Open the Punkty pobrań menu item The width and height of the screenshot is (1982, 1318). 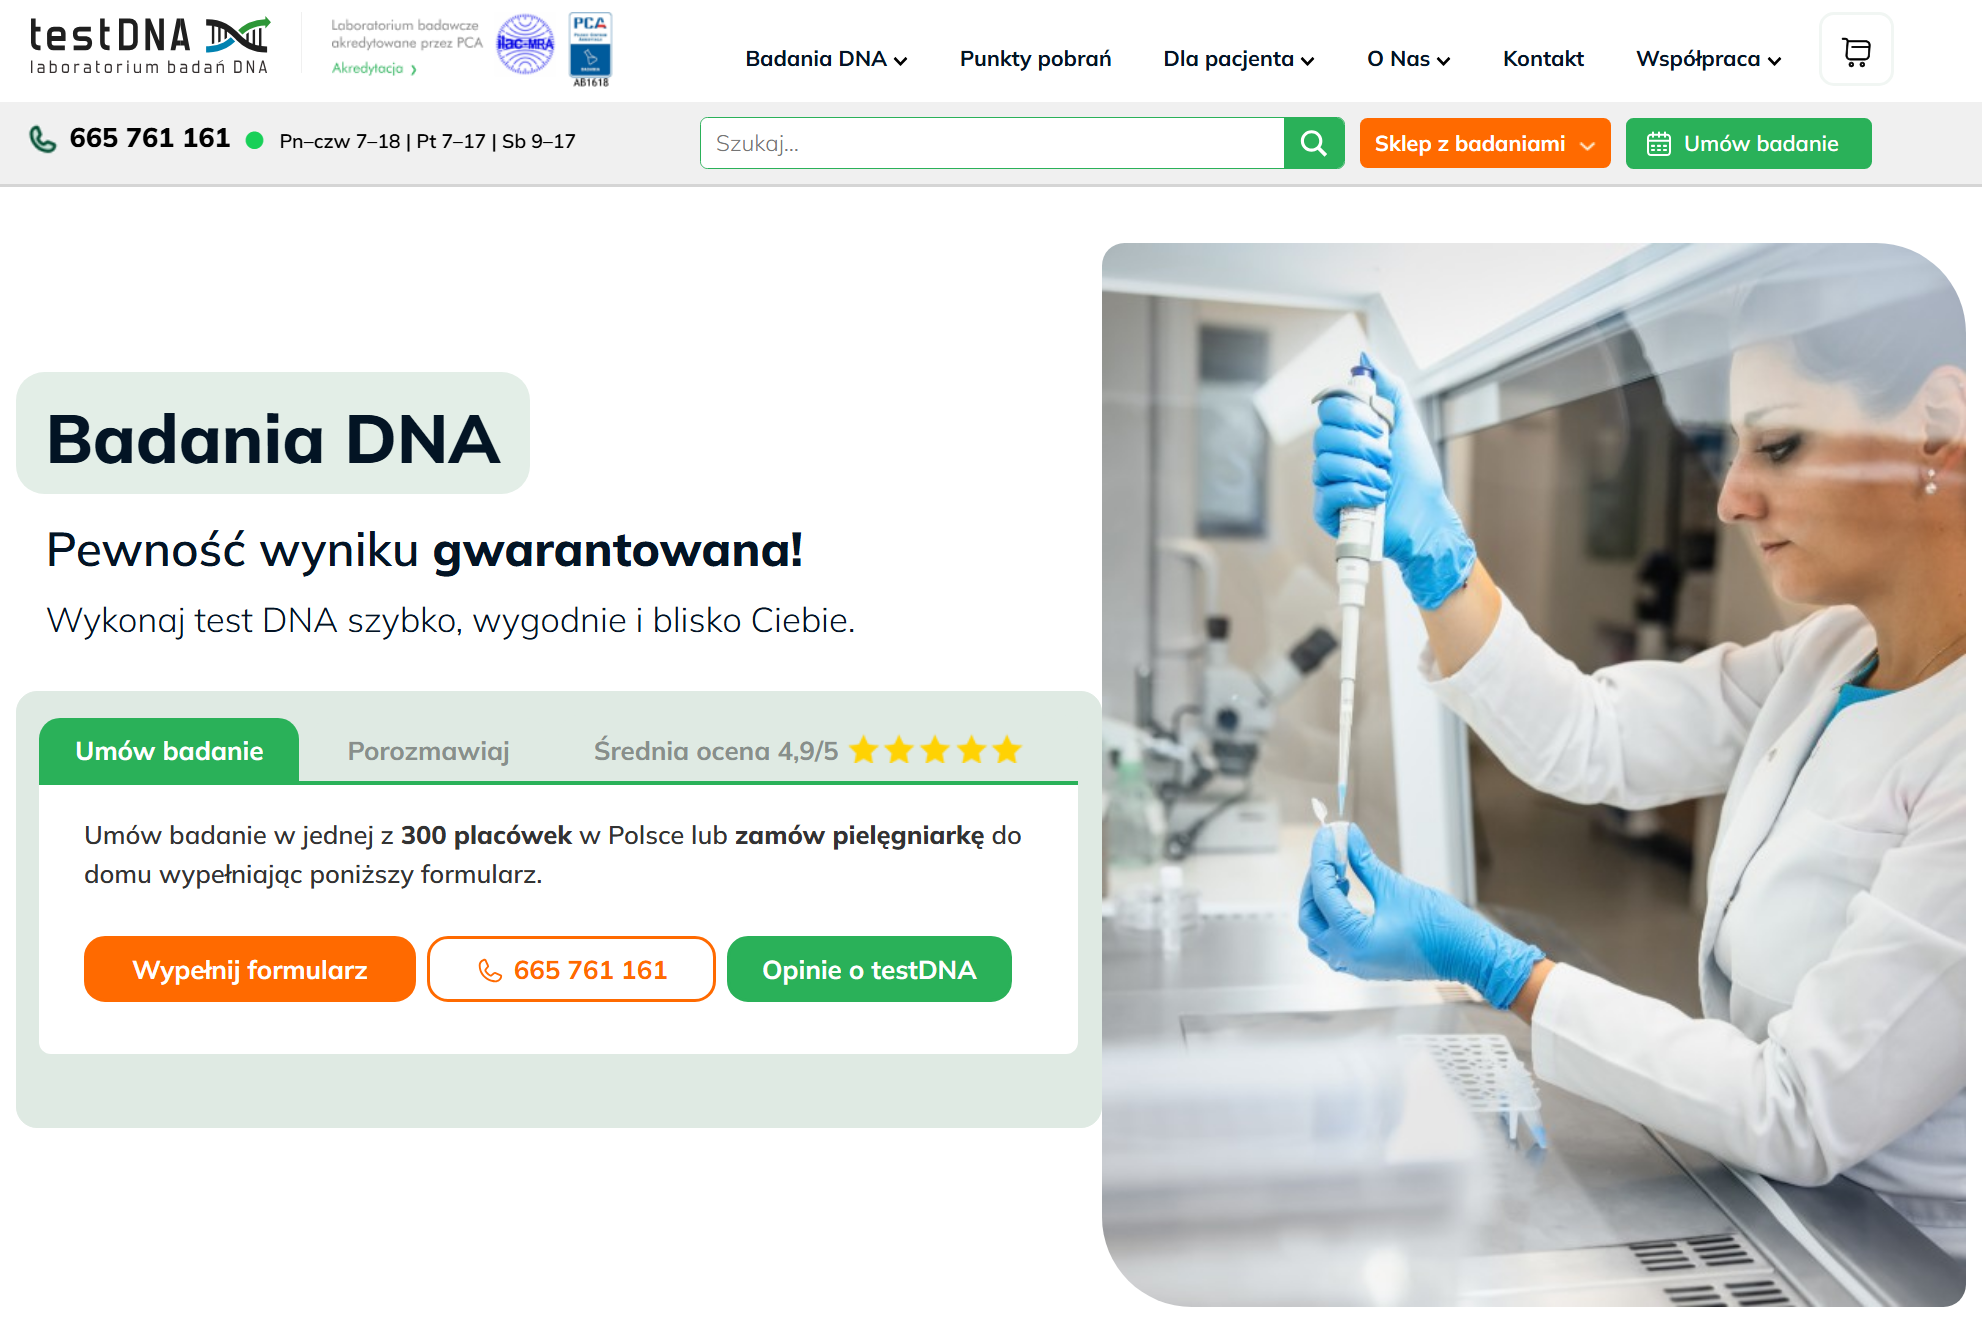(1035, 59)
